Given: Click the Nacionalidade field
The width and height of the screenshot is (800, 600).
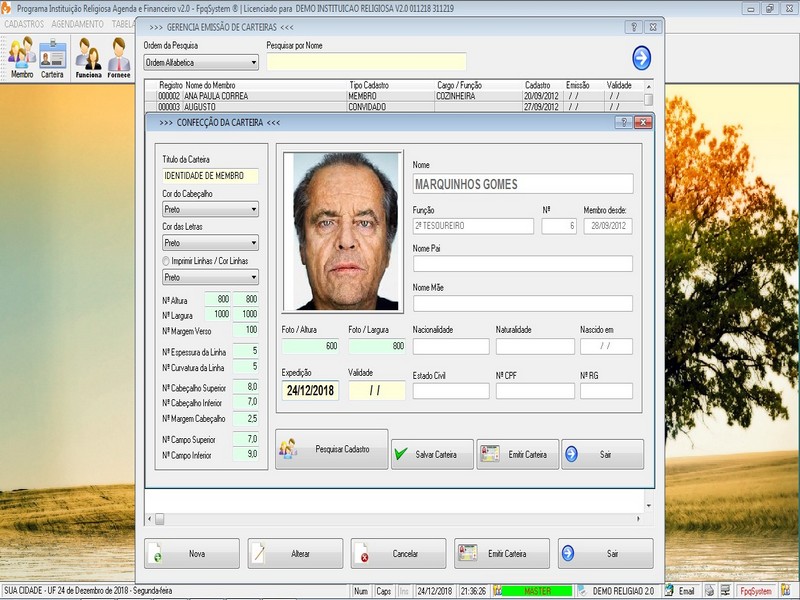Looking at the screenshot, I should point(451,346).
